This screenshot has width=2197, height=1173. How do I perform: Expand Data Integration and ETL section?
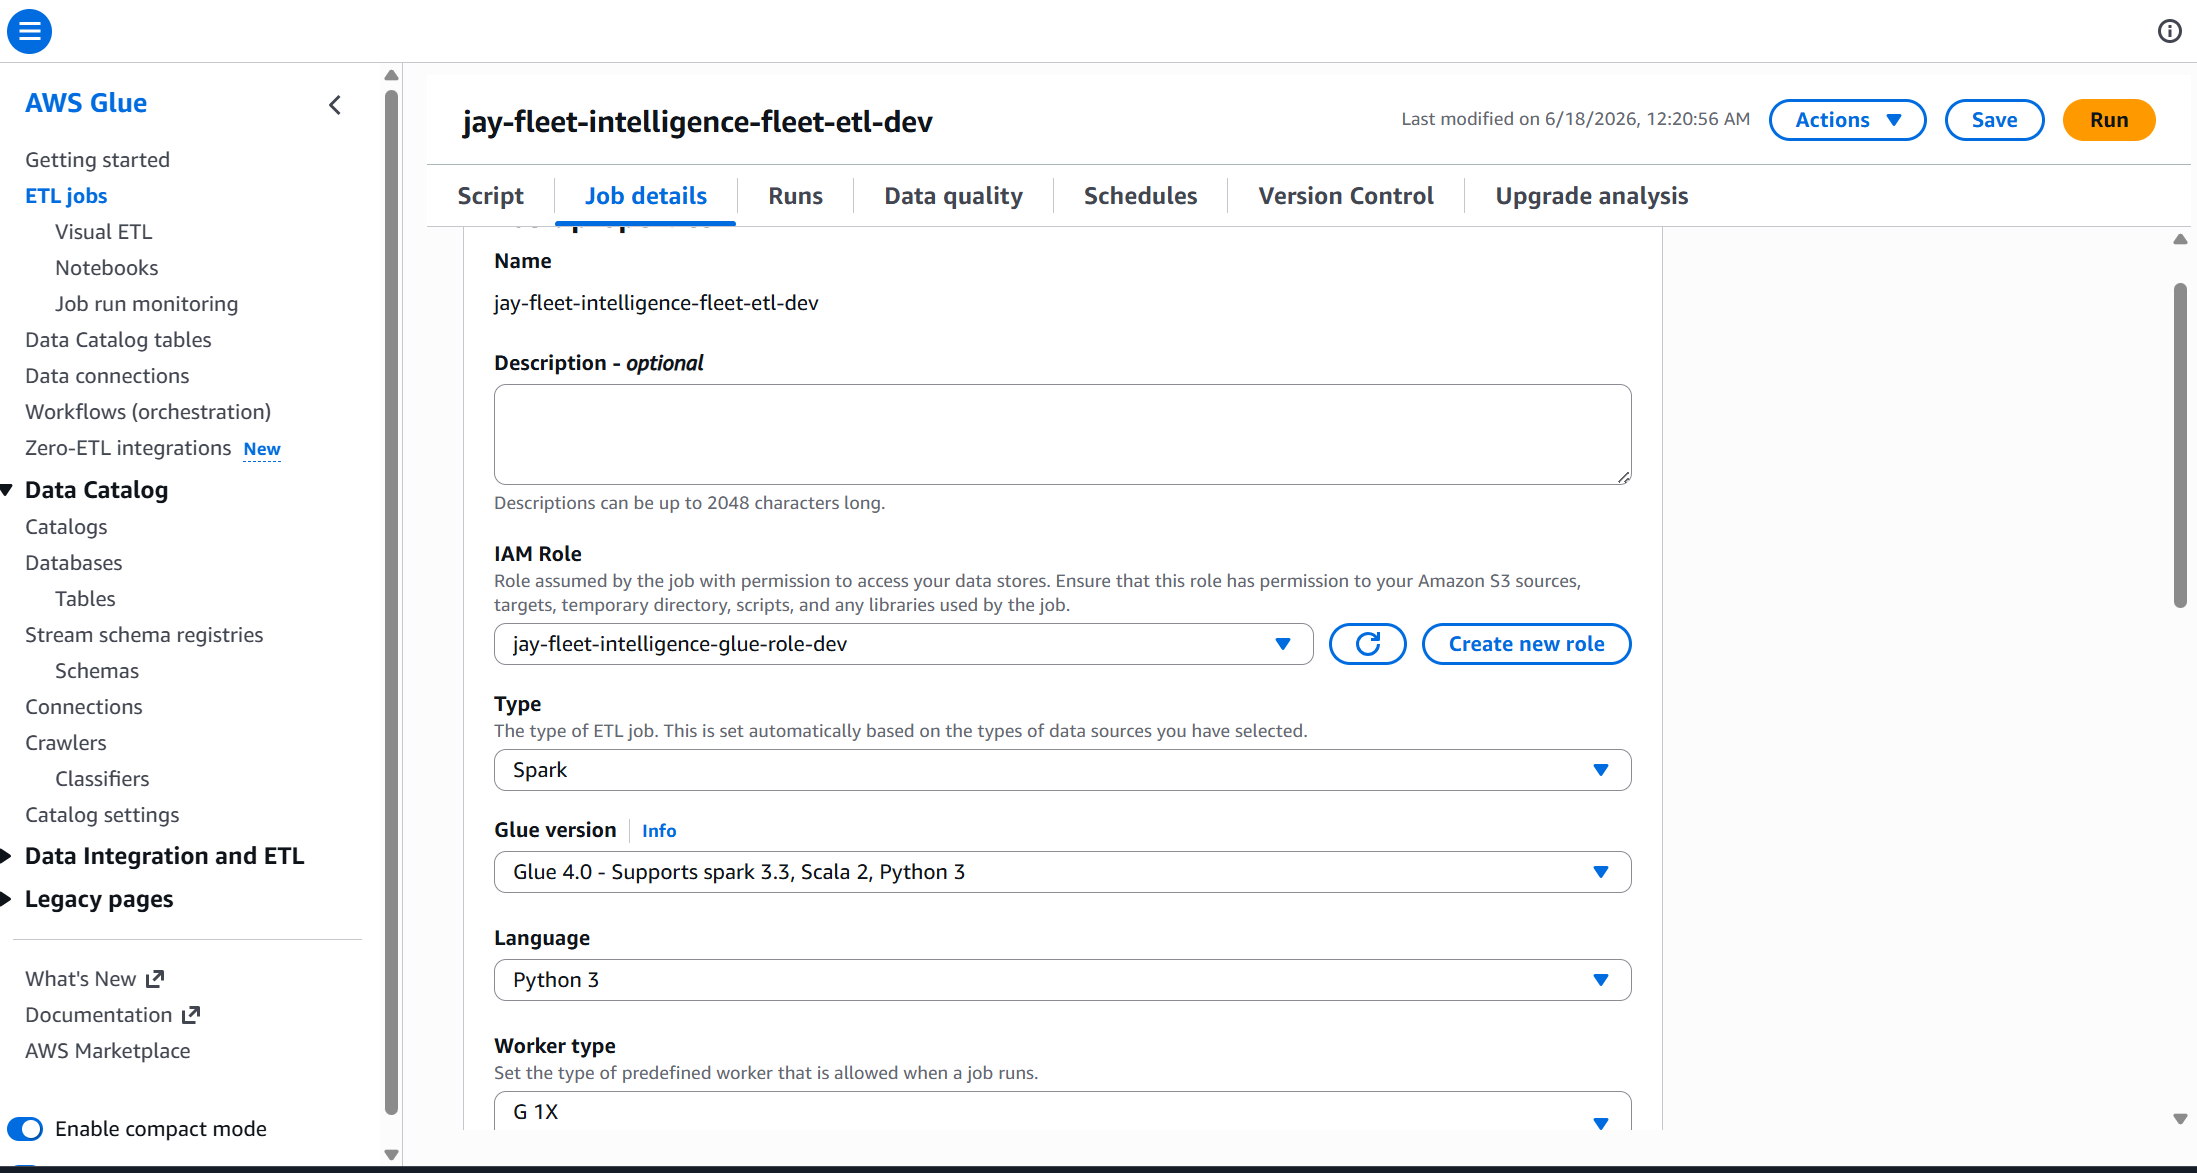pyautogui.click(x=7, y=856)
